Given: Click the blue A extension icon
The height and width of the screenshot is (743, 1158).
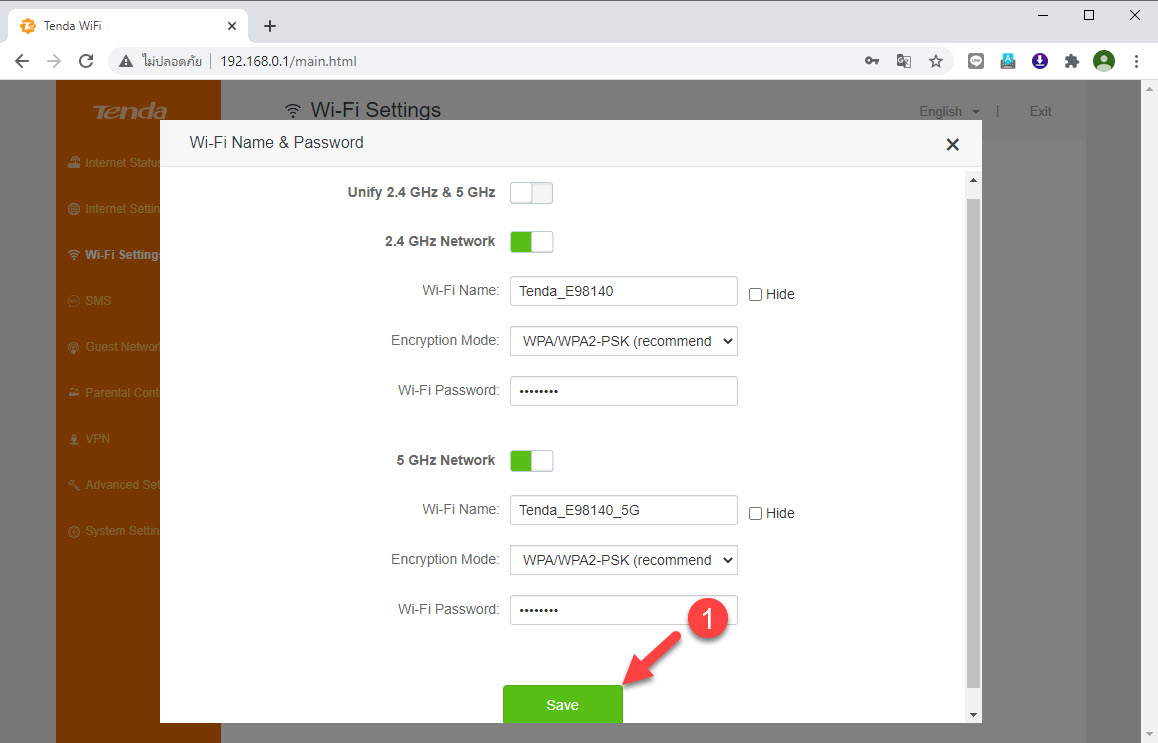Looking at the screenshot, I should pyautogui.click(x=1008, y=61).
